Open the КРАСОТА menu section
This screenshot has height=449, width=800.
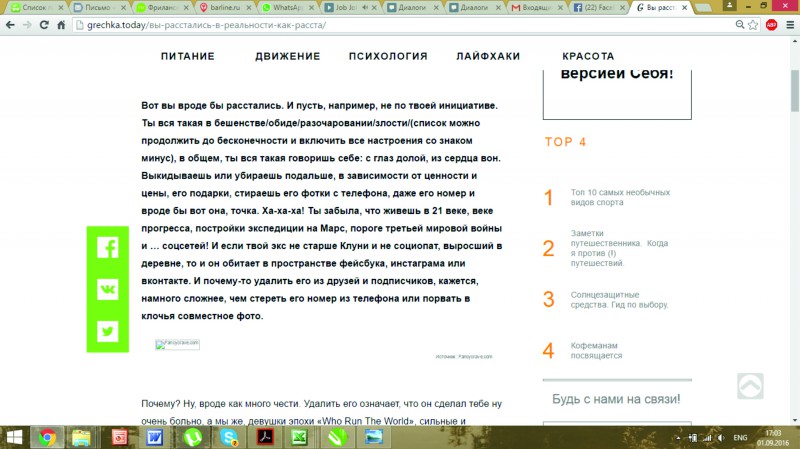coord(588,56)
